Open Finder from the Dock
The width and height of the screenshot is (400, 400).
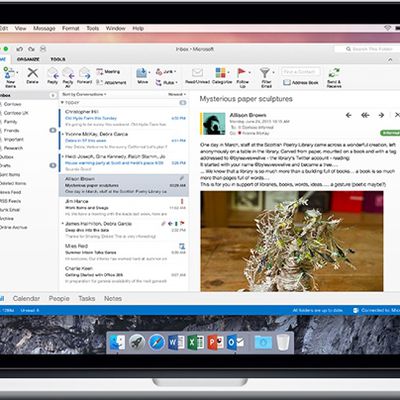click(117, 342)
